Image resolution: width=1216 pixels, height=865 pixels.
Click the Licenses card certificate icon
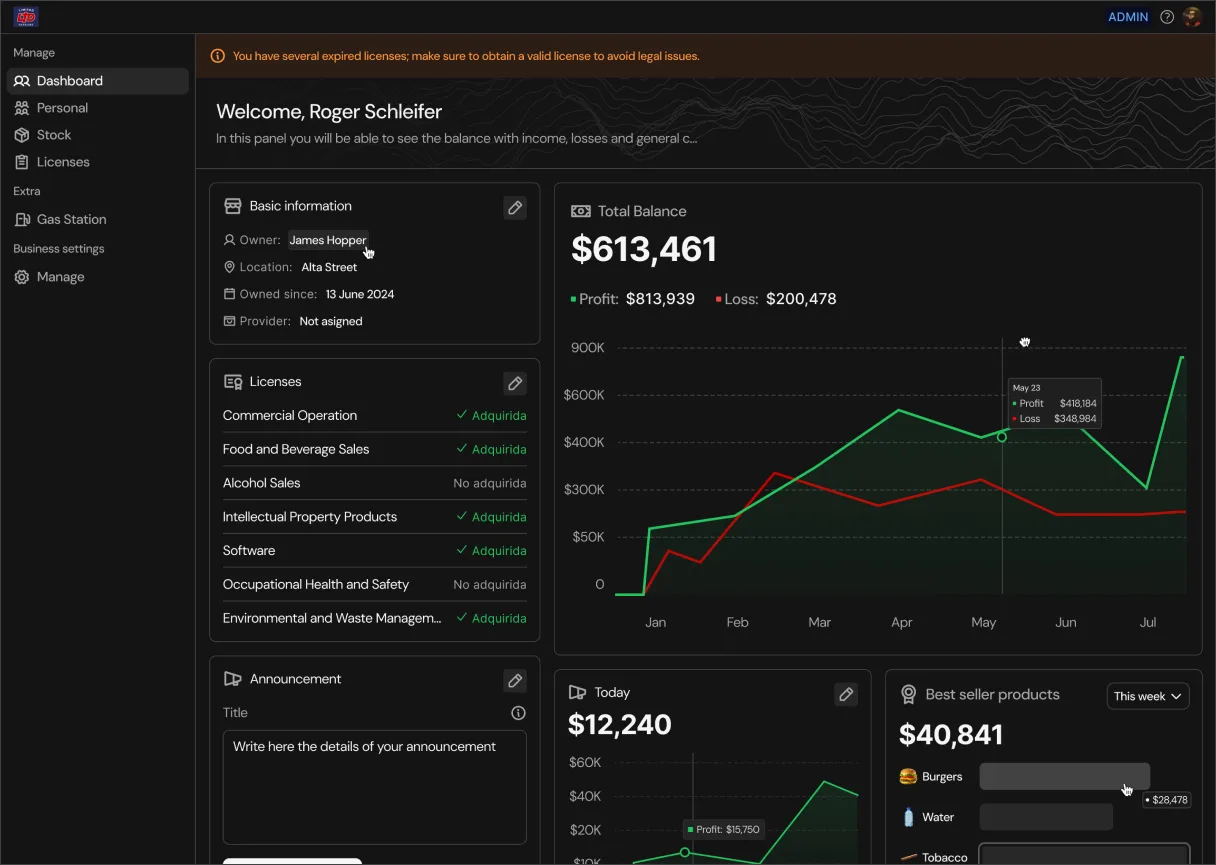click(x=233, y=382)
